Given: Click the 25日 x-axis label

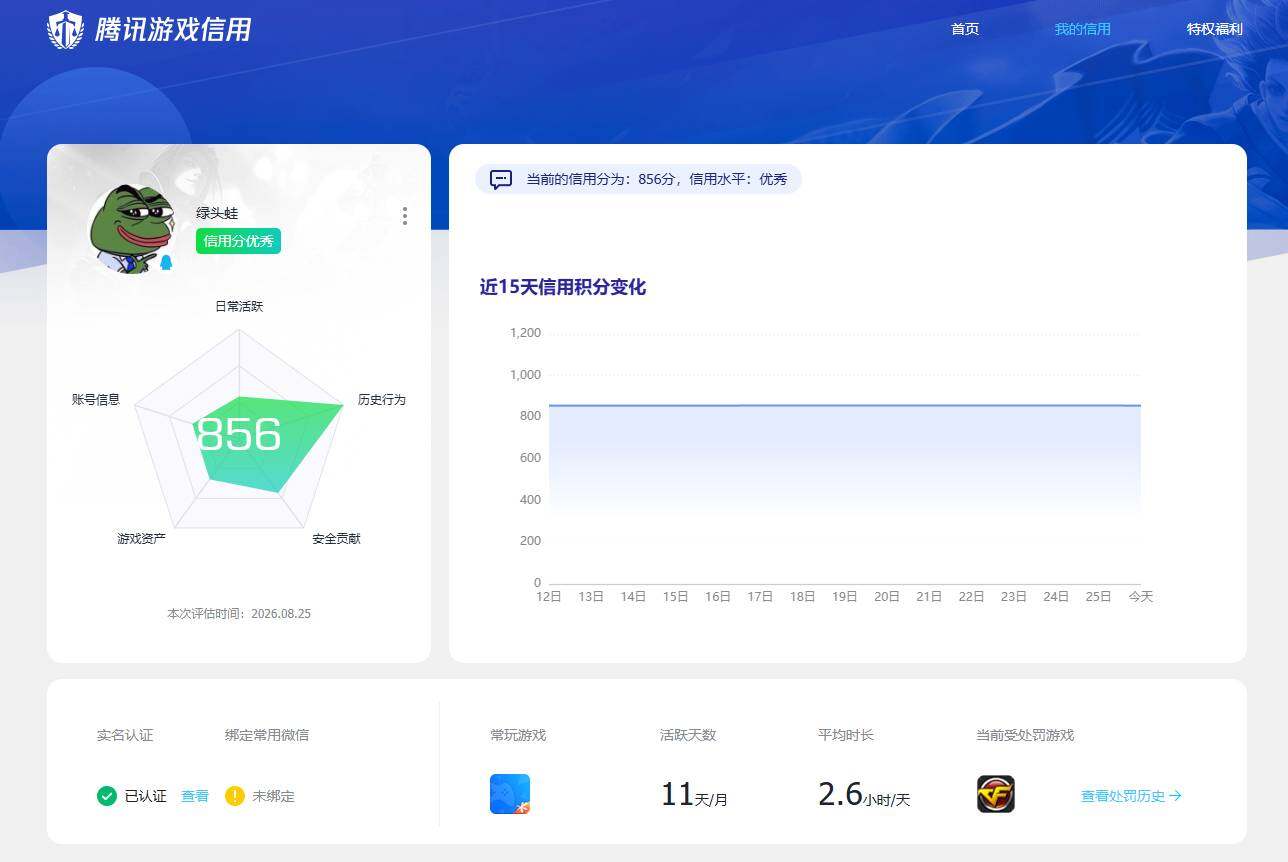Looking at the screenshot, I should (1099, 596).
